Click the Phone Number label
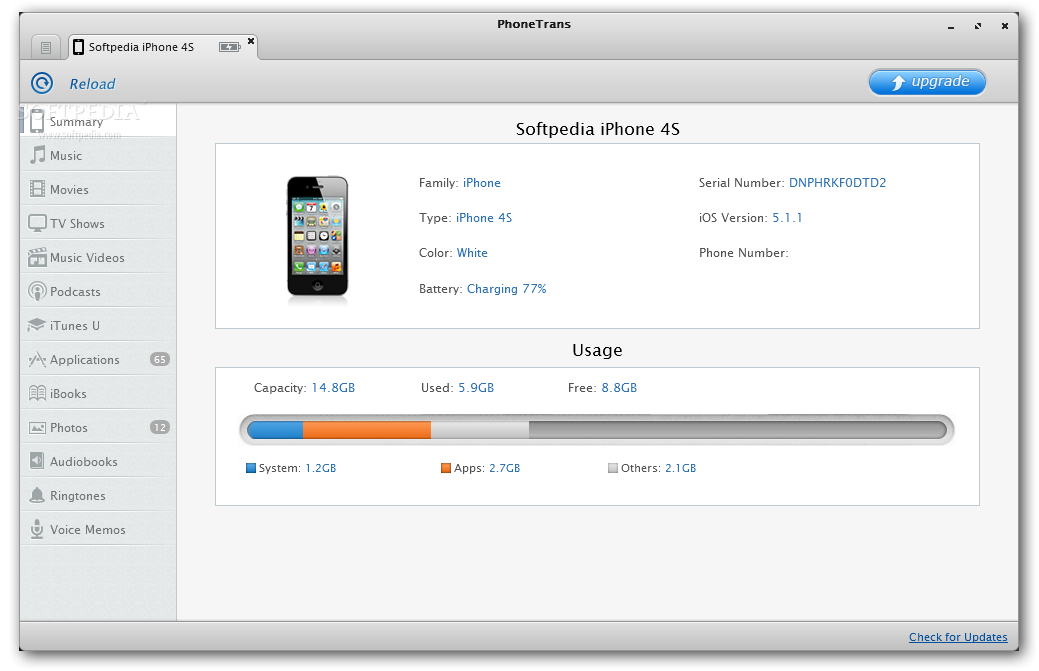The width and height of the screenshot is (1039, 671). [743, 253]
